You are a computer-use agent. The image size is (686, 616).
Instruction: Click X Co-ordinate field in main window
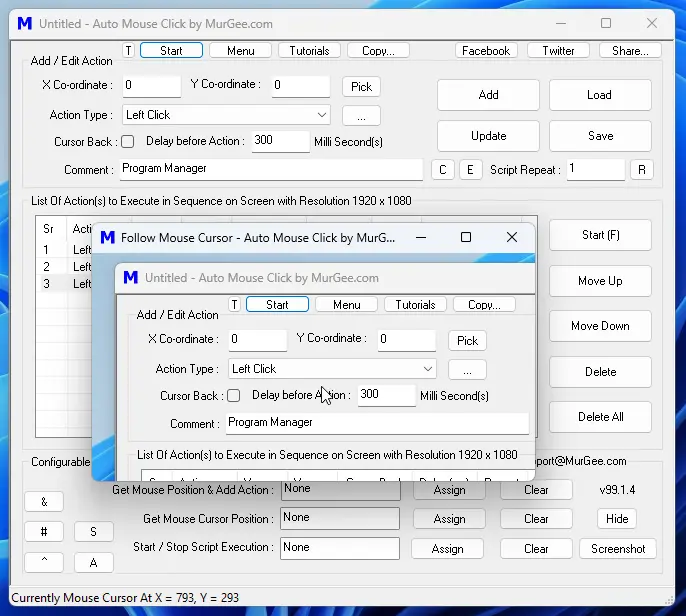151,85
